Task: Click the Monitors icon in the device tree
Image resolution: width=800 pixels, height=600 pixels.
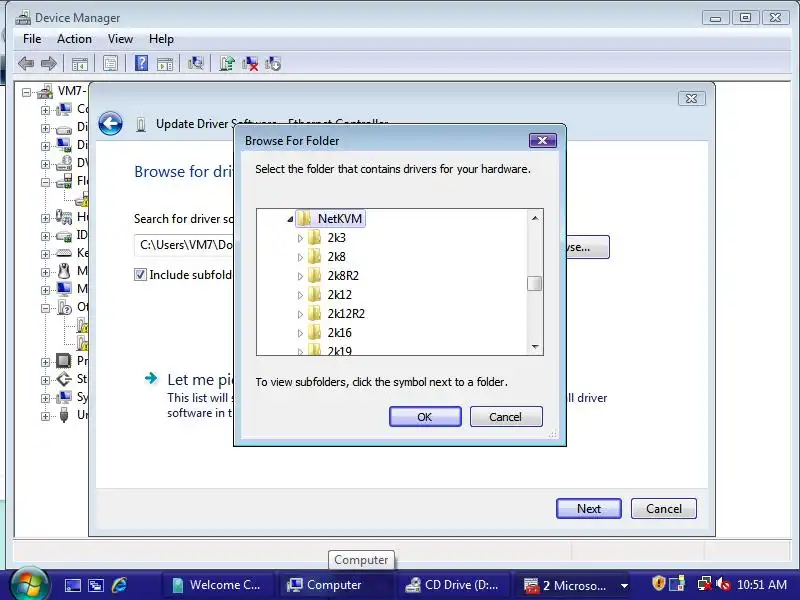Action: (x=64, y=289)
